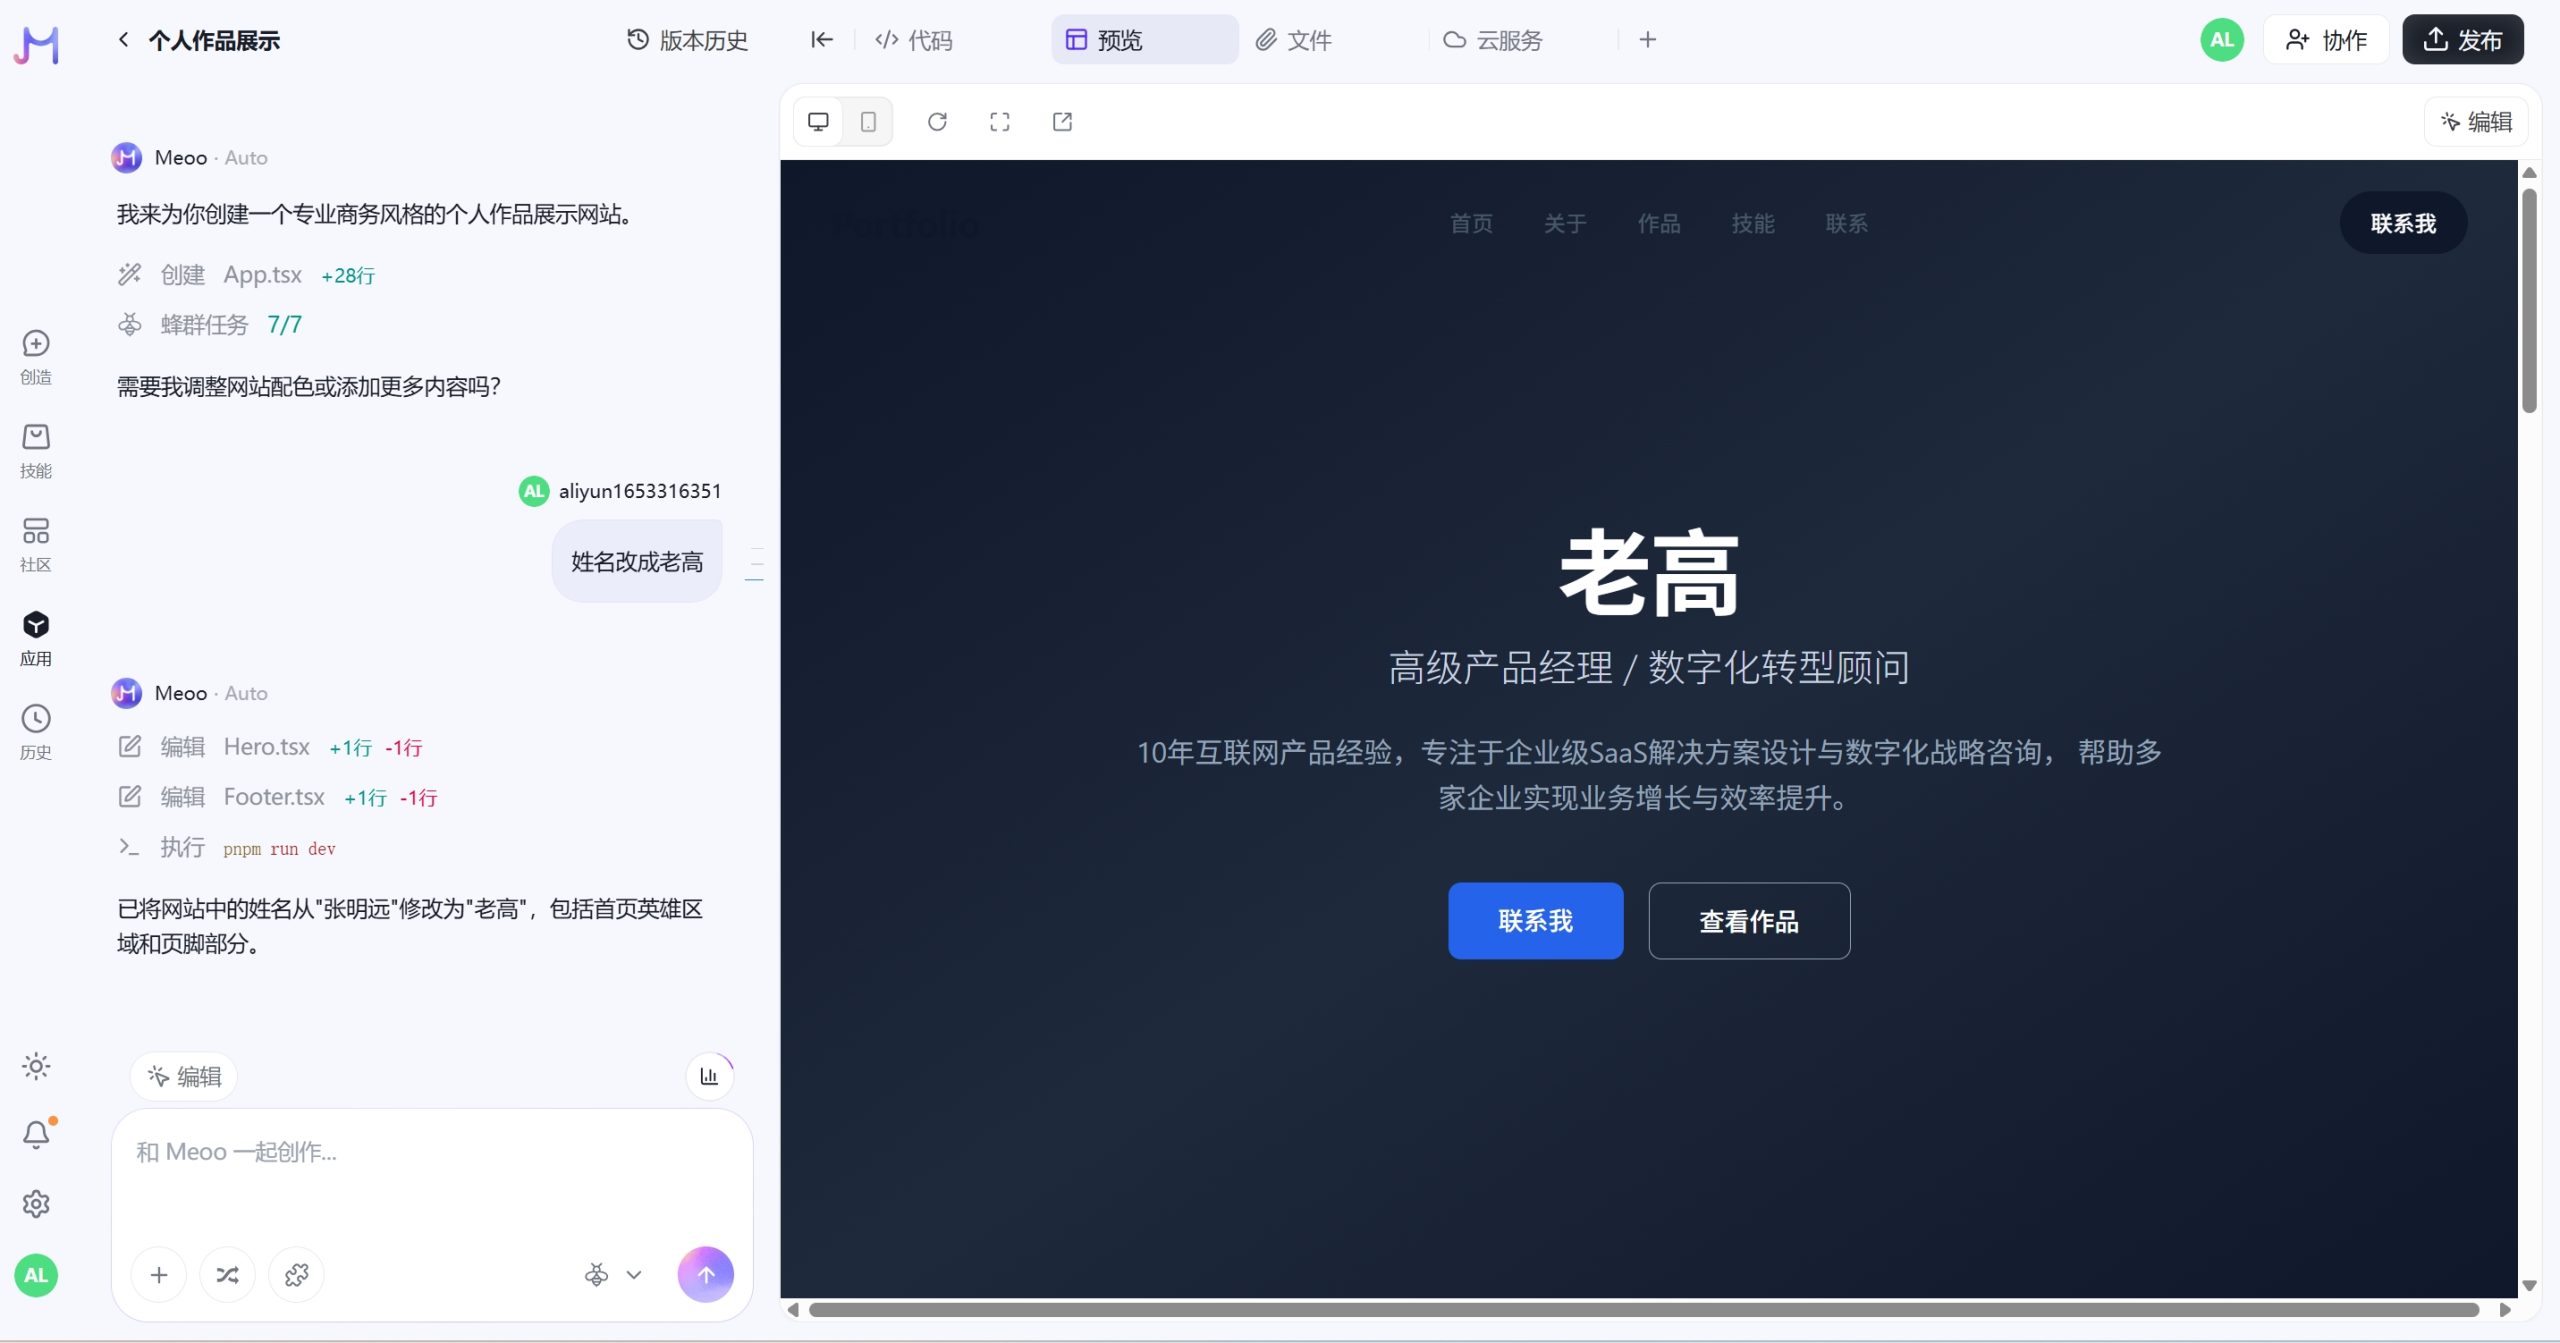Click the chart icon above chat input
This screenshot has height=1343, width=2560.
click(x=708, y=1074)
